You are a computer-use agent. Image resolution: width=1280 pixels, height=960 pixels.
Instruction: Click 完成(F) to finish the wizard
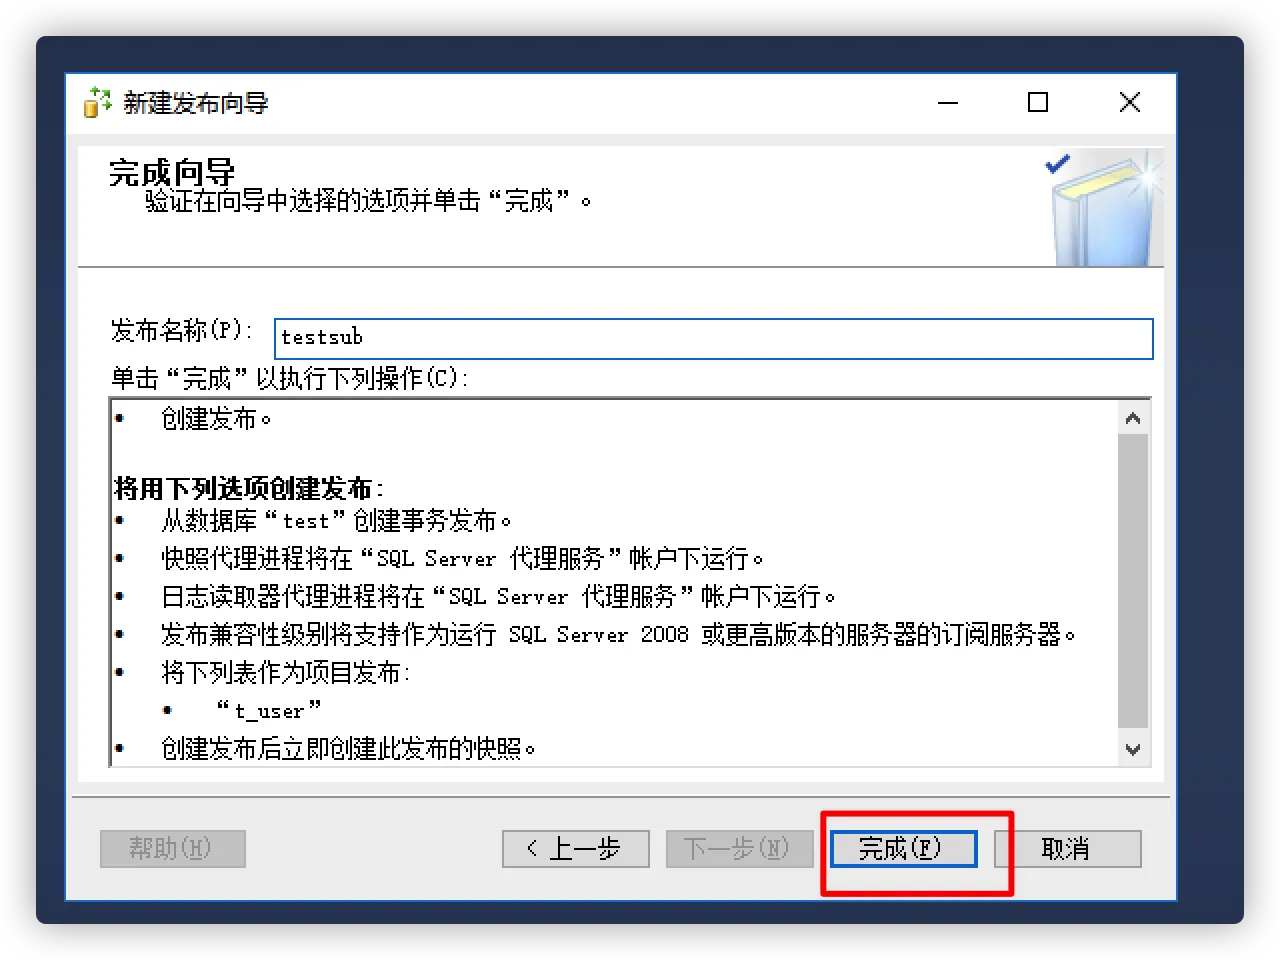pyautogui.click(x=903, y=849)
